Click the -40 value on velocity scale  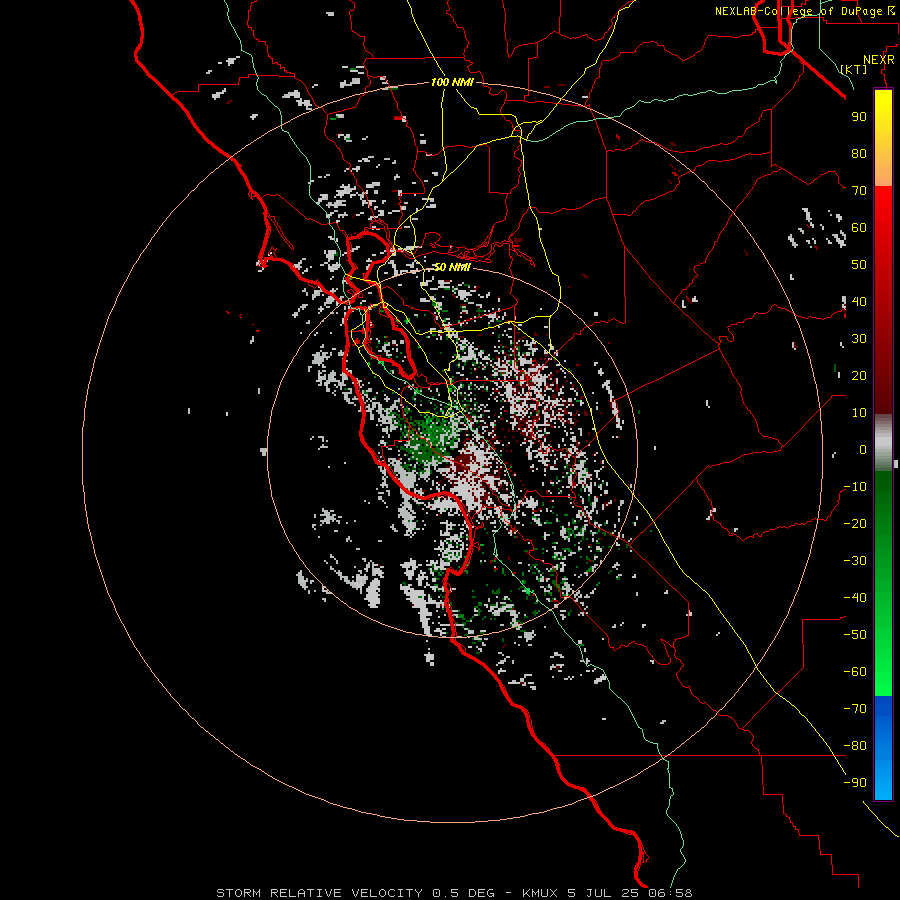(855, 598)
